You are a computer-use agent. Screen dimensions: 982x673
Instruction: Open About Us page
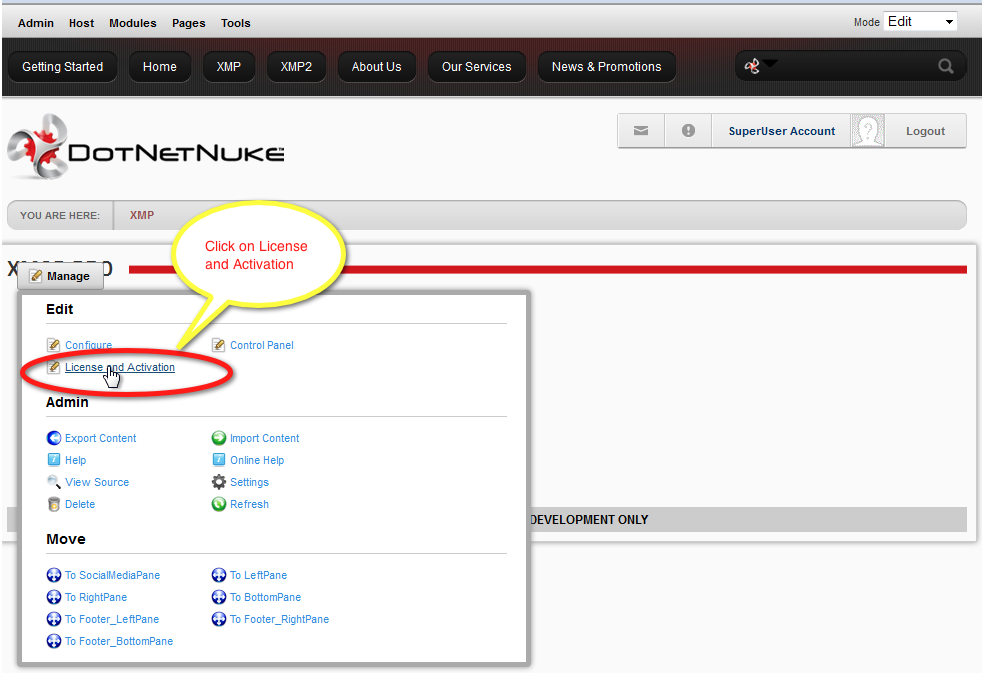pos(376,66)
